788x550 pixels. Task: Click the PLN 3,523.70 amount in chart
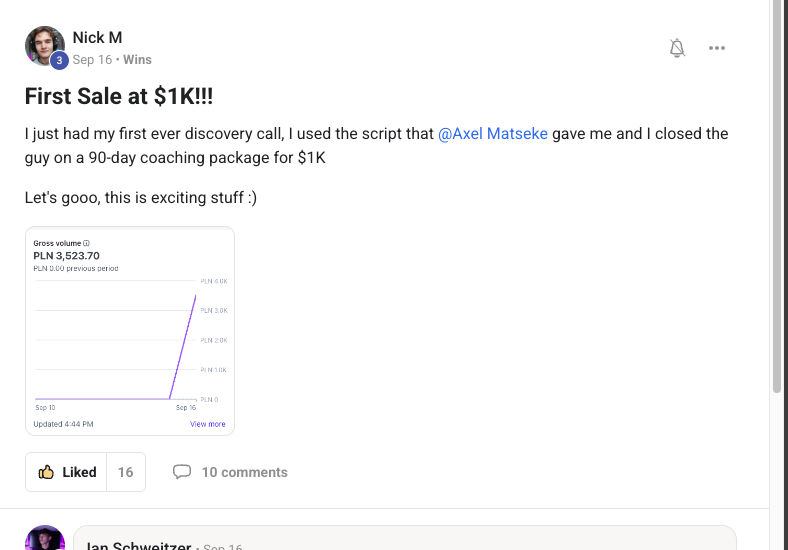[66, 255]
